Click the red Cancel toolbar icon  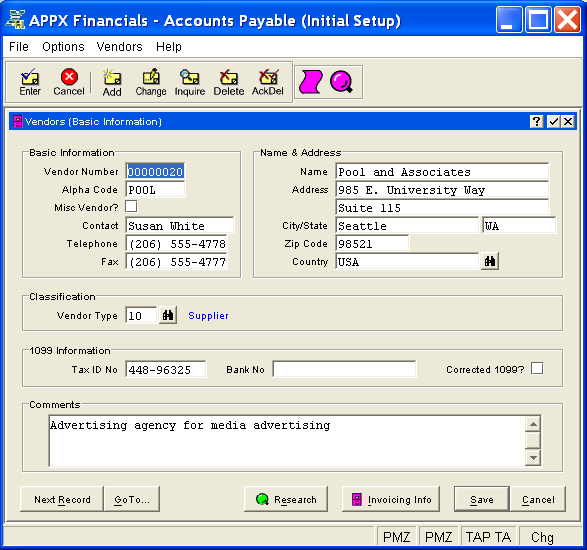tap(69, 82)
